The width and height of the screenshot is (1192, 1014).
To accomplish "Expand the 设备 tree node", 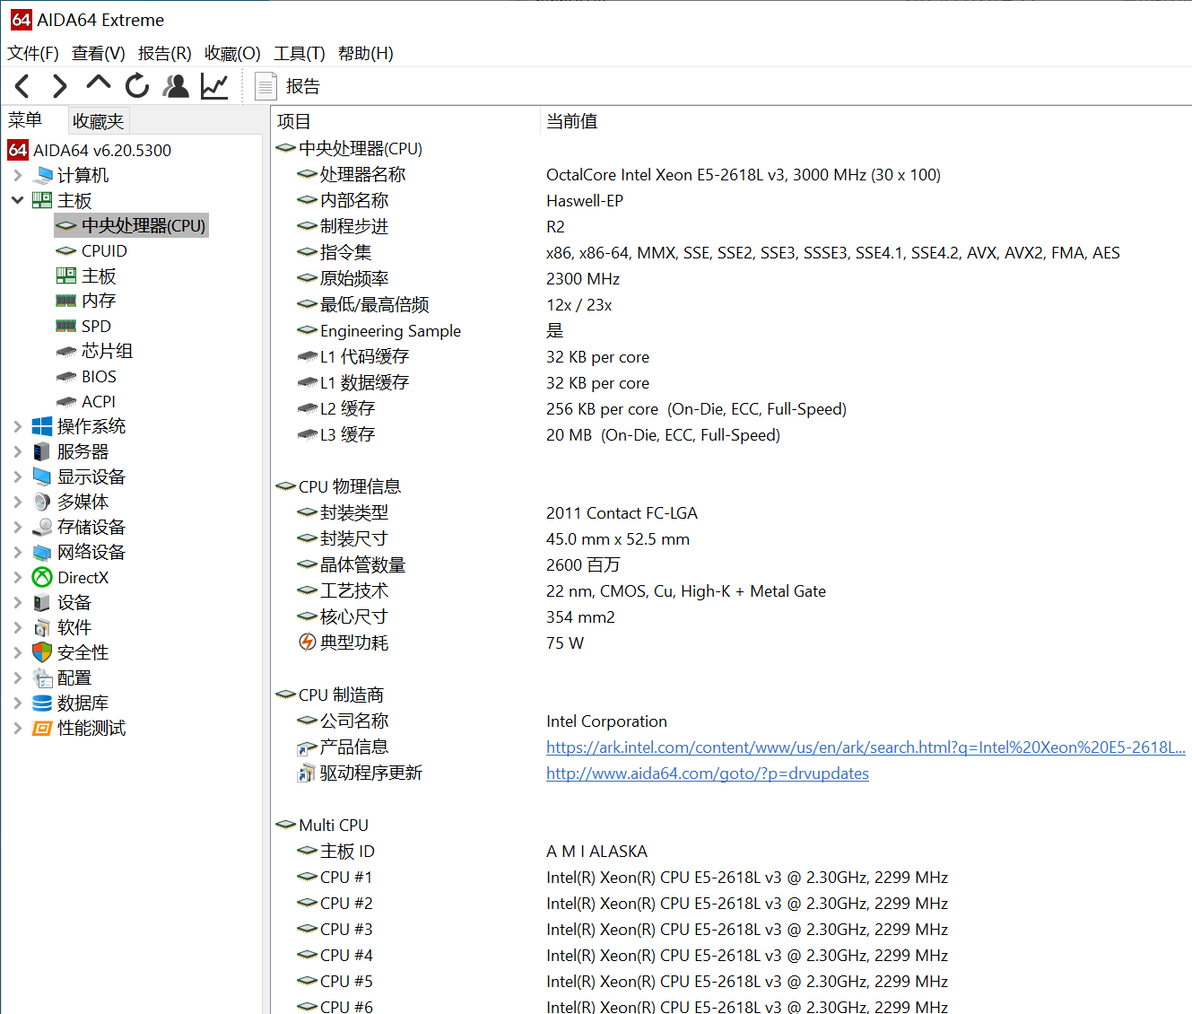I will coord(17,603).
